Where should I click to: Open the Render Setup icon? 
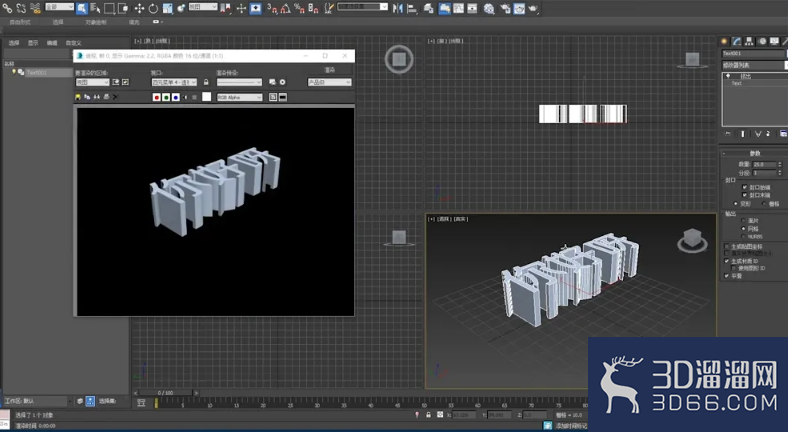[505, 8]
